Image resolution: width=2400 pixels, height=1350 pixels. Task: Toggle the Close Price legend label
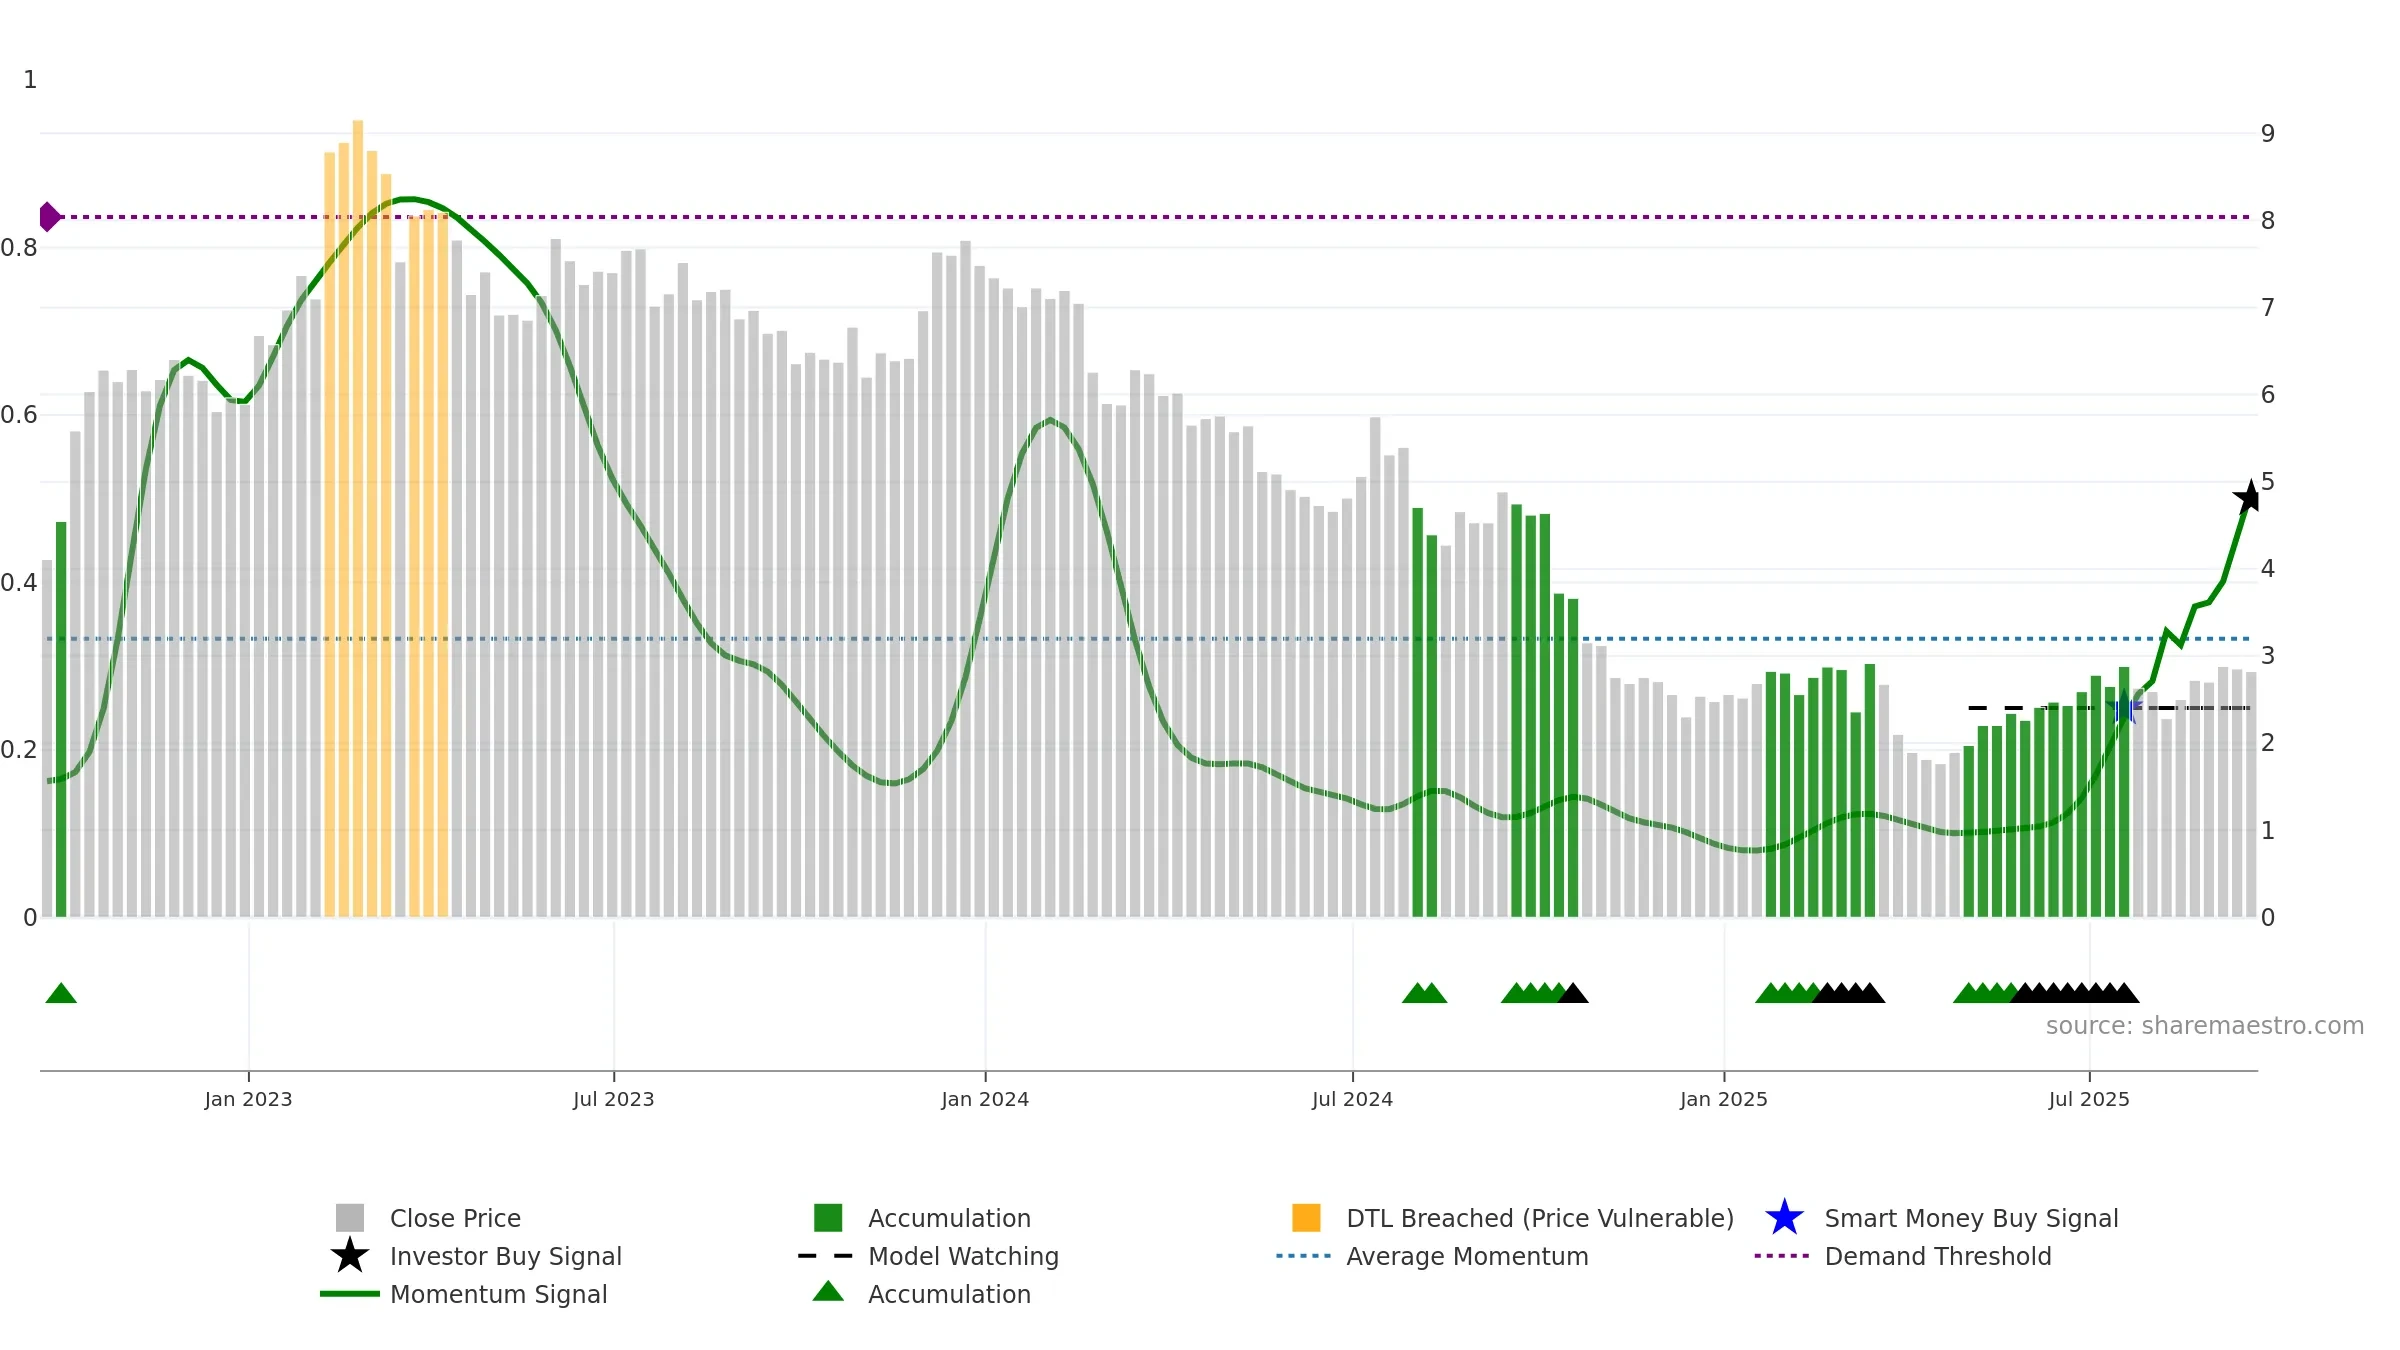pyautogui.click(x=455, y=1218)
